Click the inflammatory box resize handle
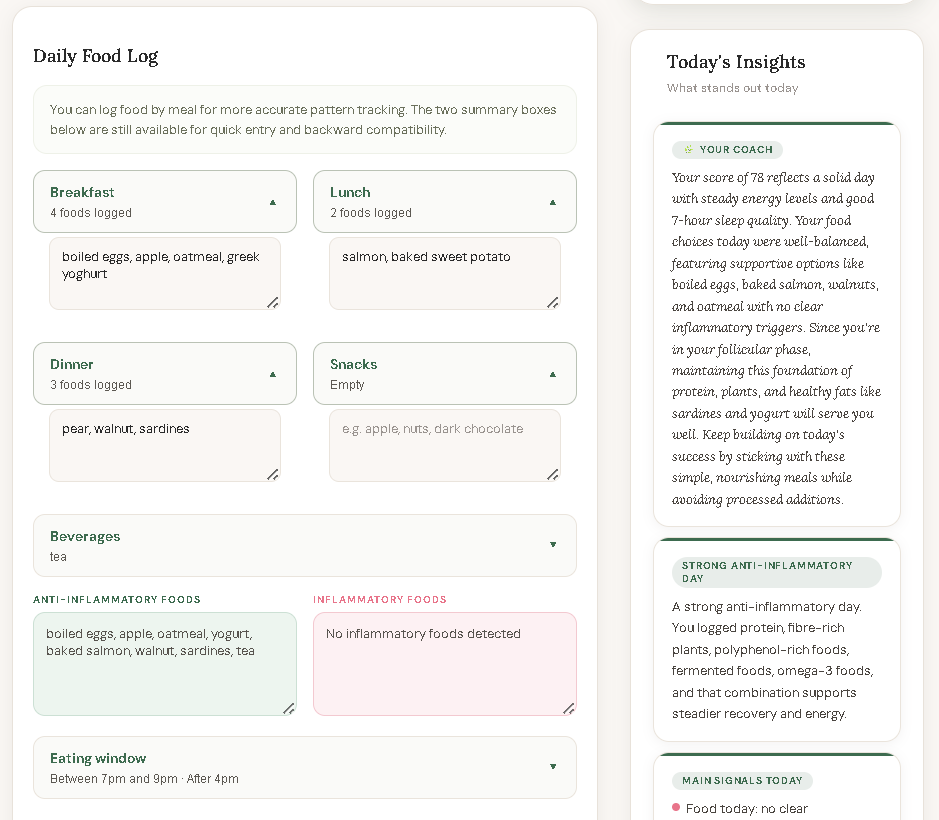Screen dimensions: 939x820 [568, 708]
